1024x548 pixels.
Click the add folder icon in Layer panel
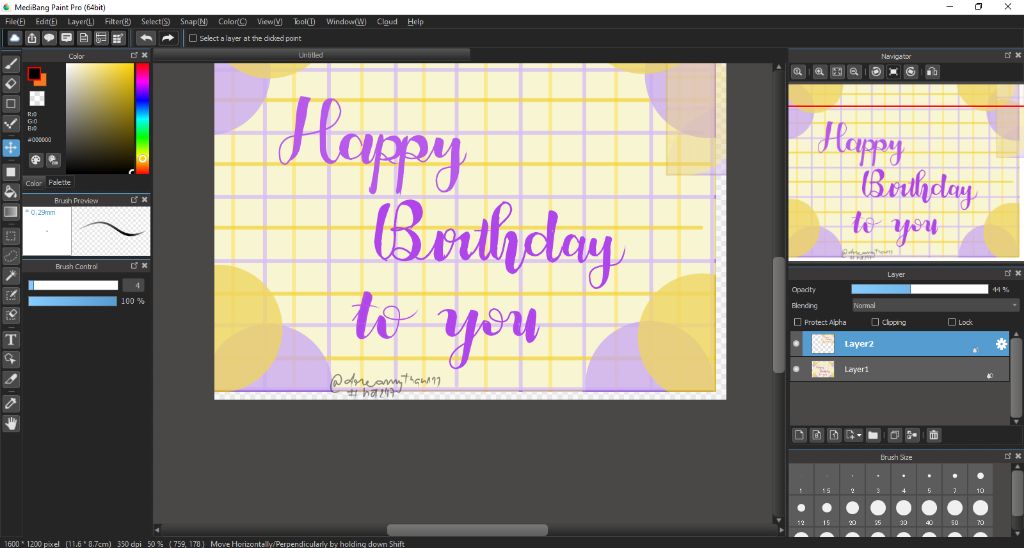873,435
